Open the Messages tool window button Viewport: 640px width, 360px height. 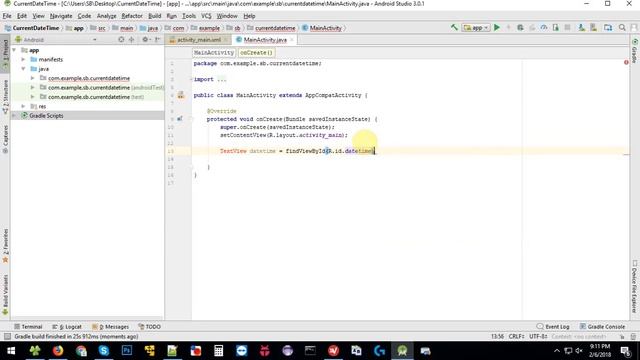point(110,327)
